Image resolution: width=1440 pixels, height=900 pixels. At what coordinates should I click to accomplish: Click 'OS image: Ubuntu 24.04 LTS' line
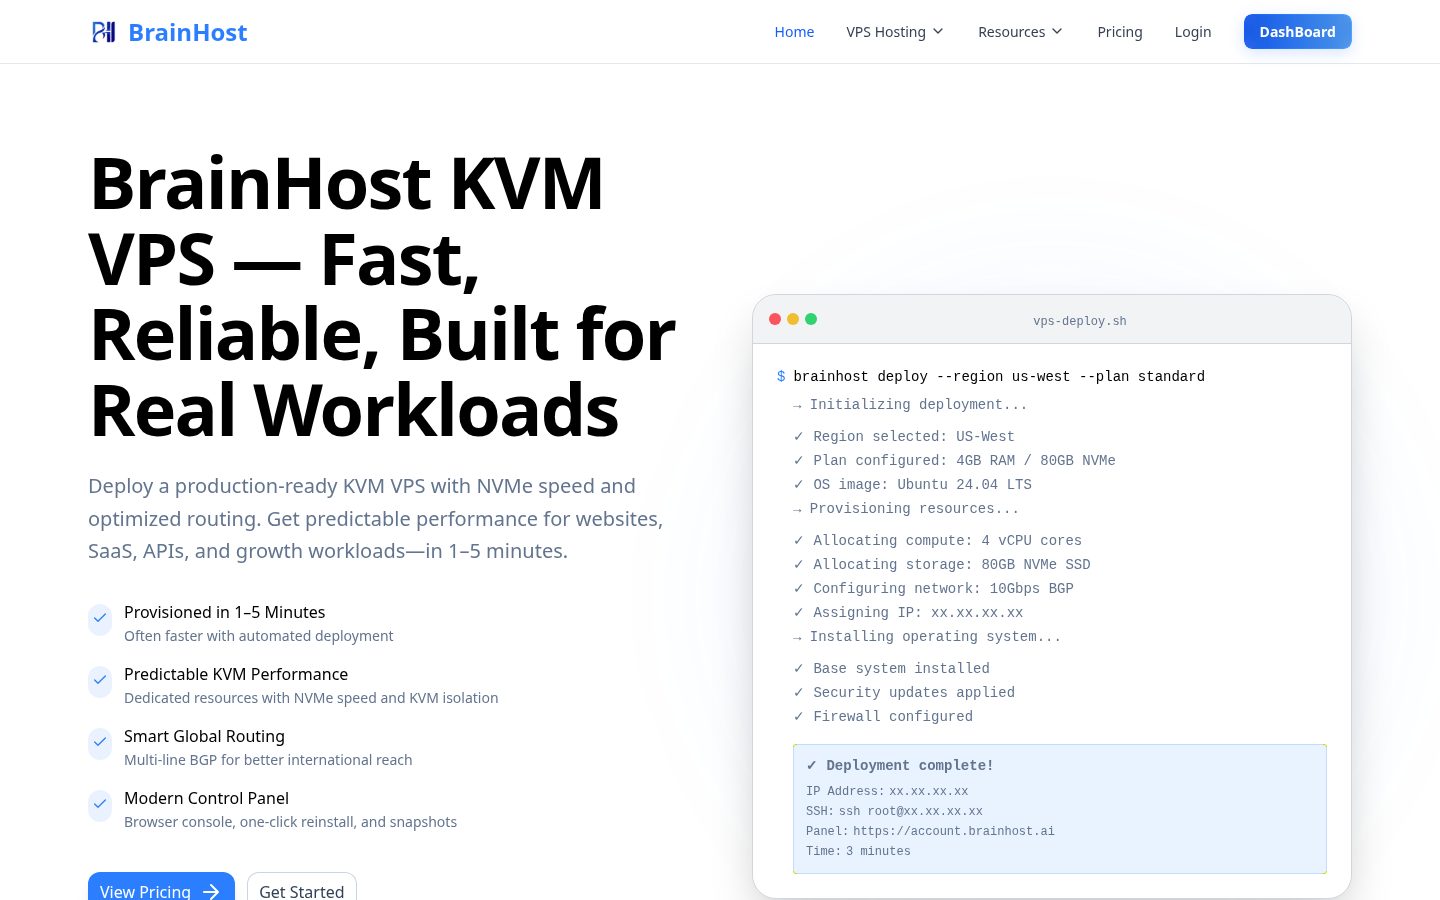point(913,484)
